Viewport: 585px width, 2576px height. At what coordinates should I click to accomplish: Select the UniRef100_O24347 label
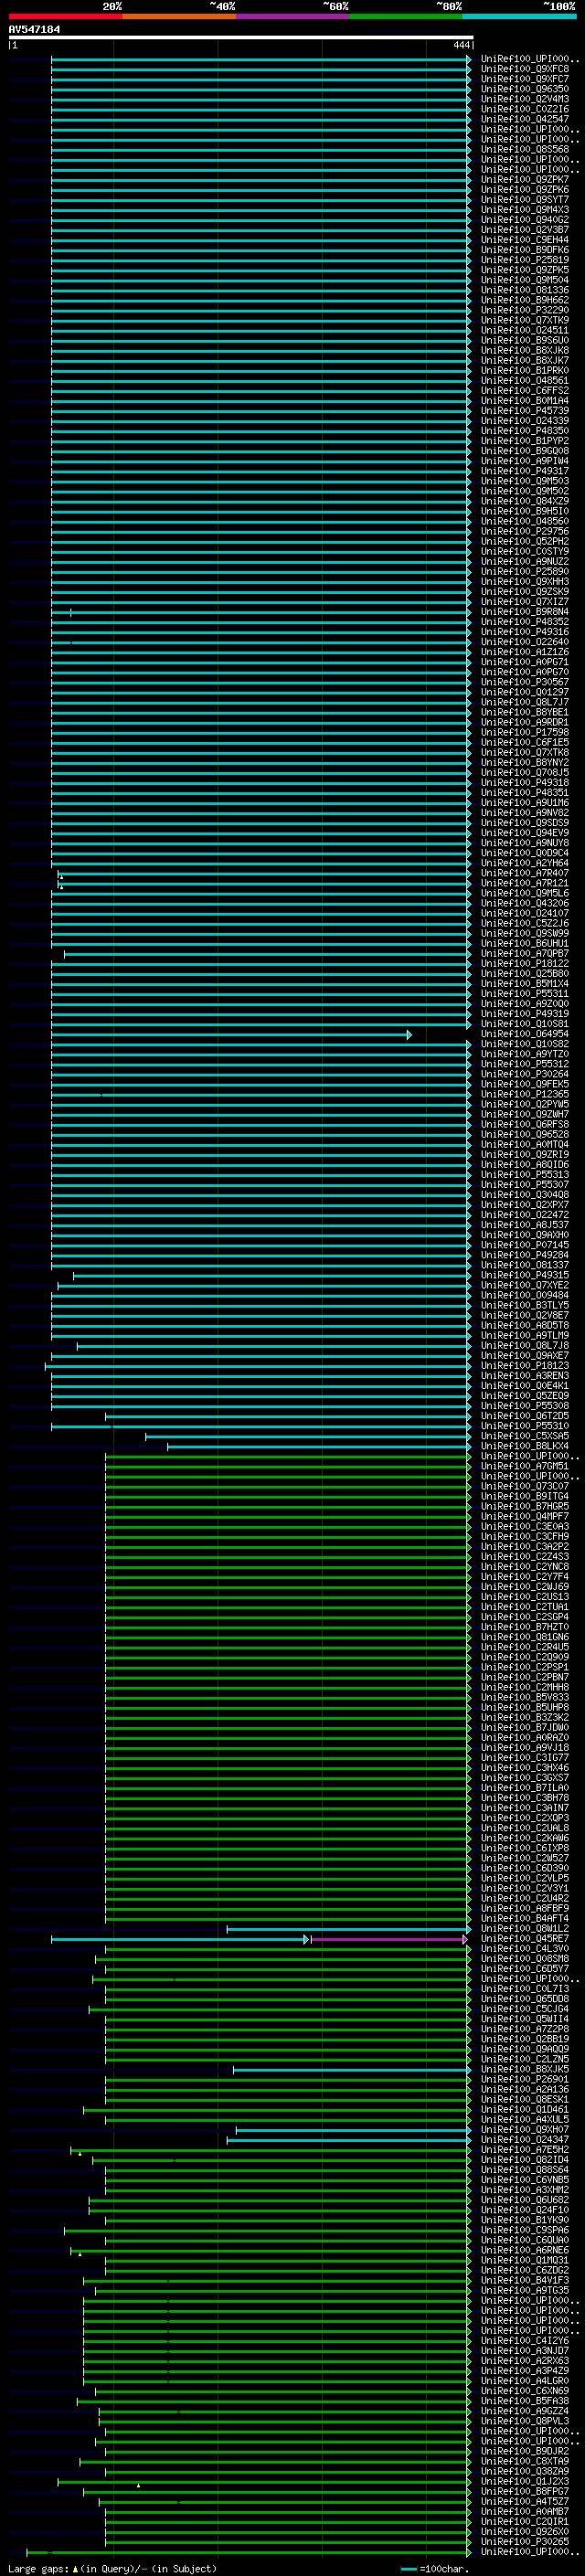pos(524,2140)
